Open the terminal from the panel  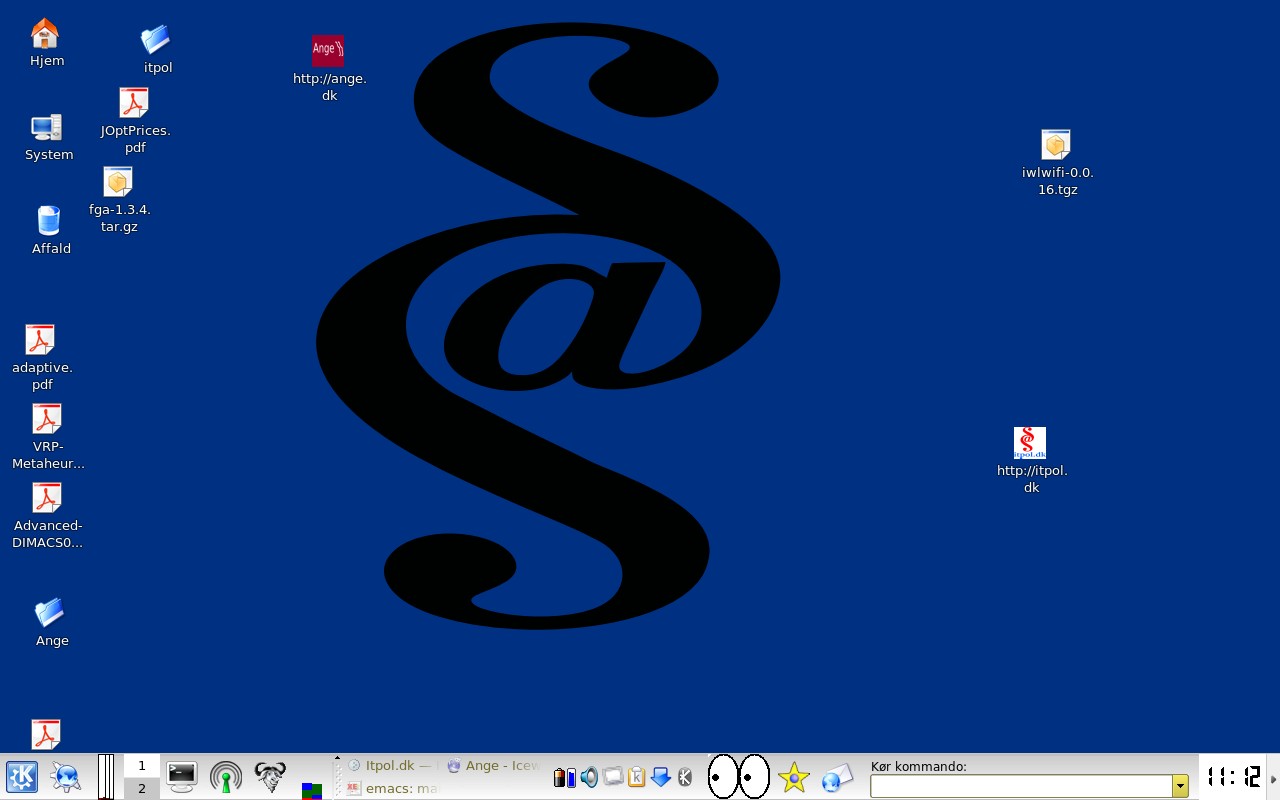[x=182, y=776]
